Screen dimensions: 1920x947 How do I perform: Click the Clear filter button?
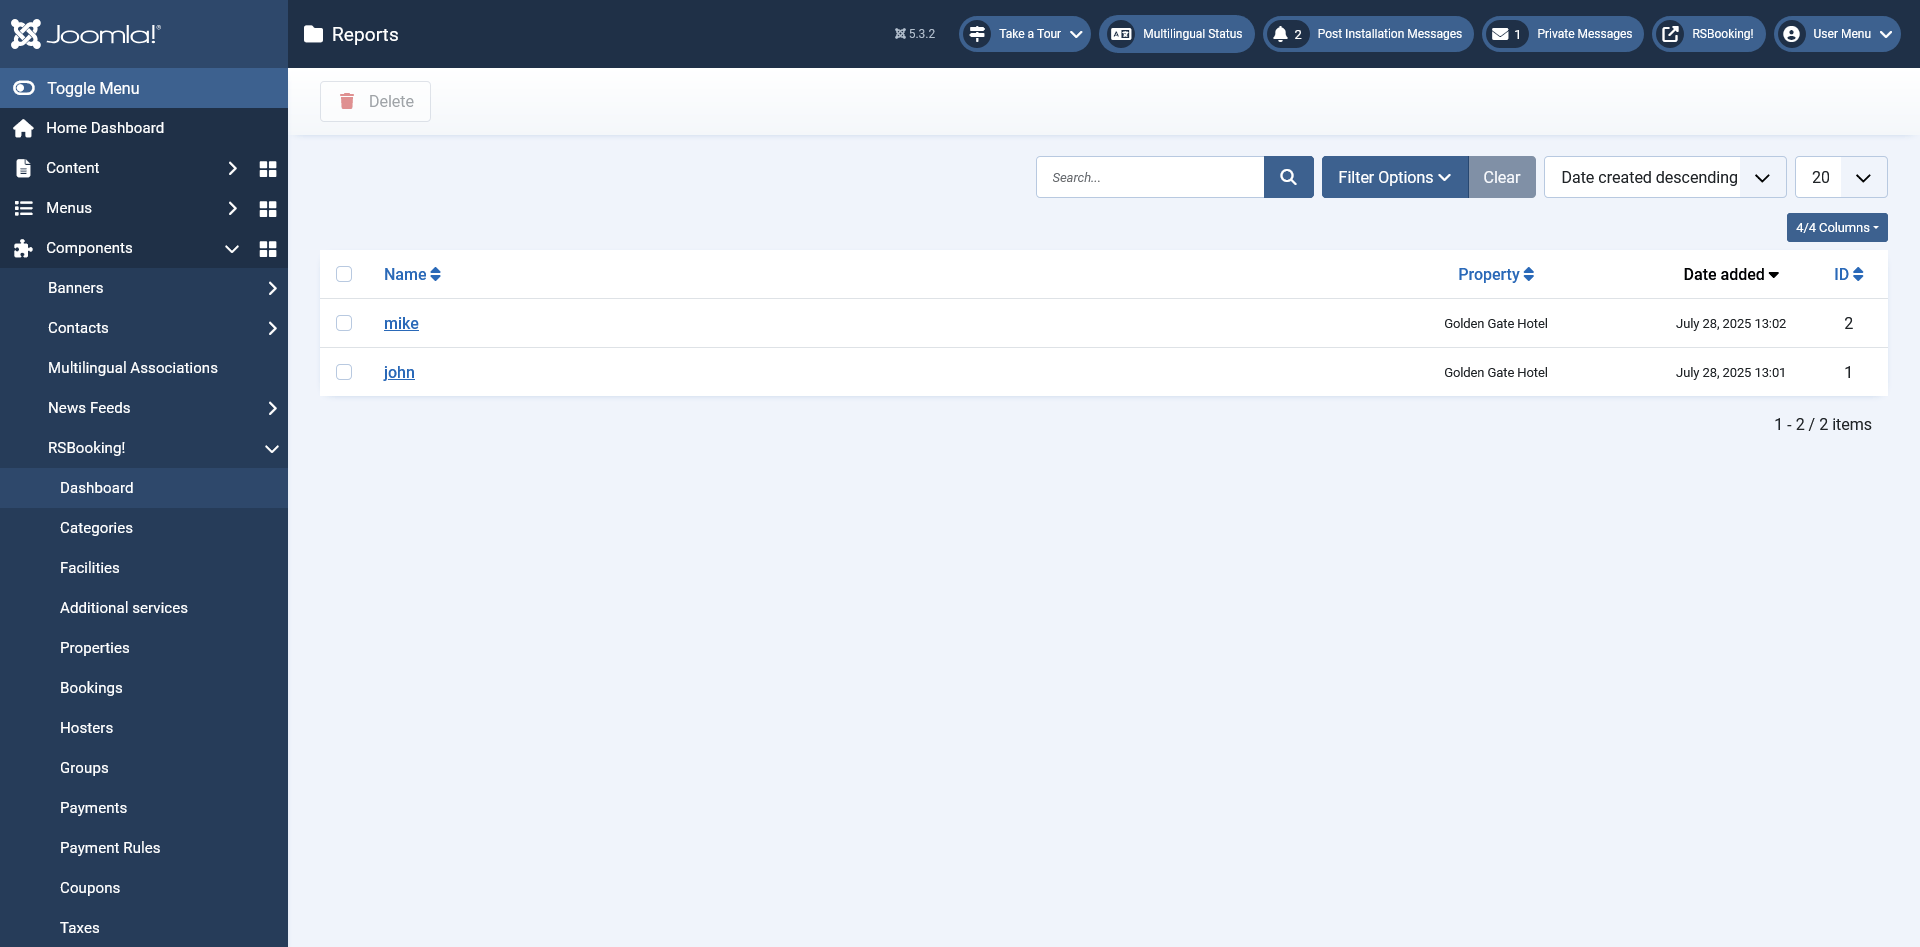(x=1502, y=177)
